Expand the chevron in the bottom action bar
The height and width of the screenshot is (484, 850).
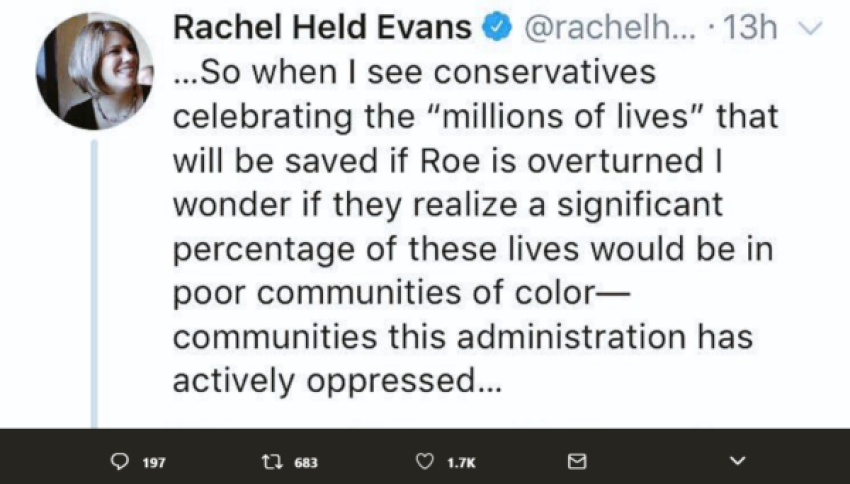click(738, 462)
